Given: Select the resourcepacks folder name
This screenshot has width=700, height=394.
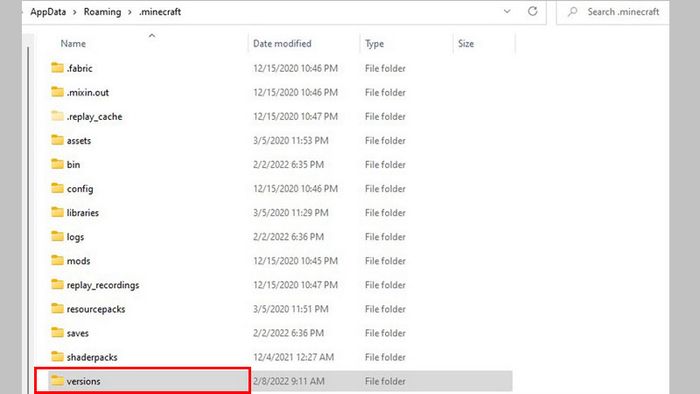Looking at the screenshot, I should [96, 309].
